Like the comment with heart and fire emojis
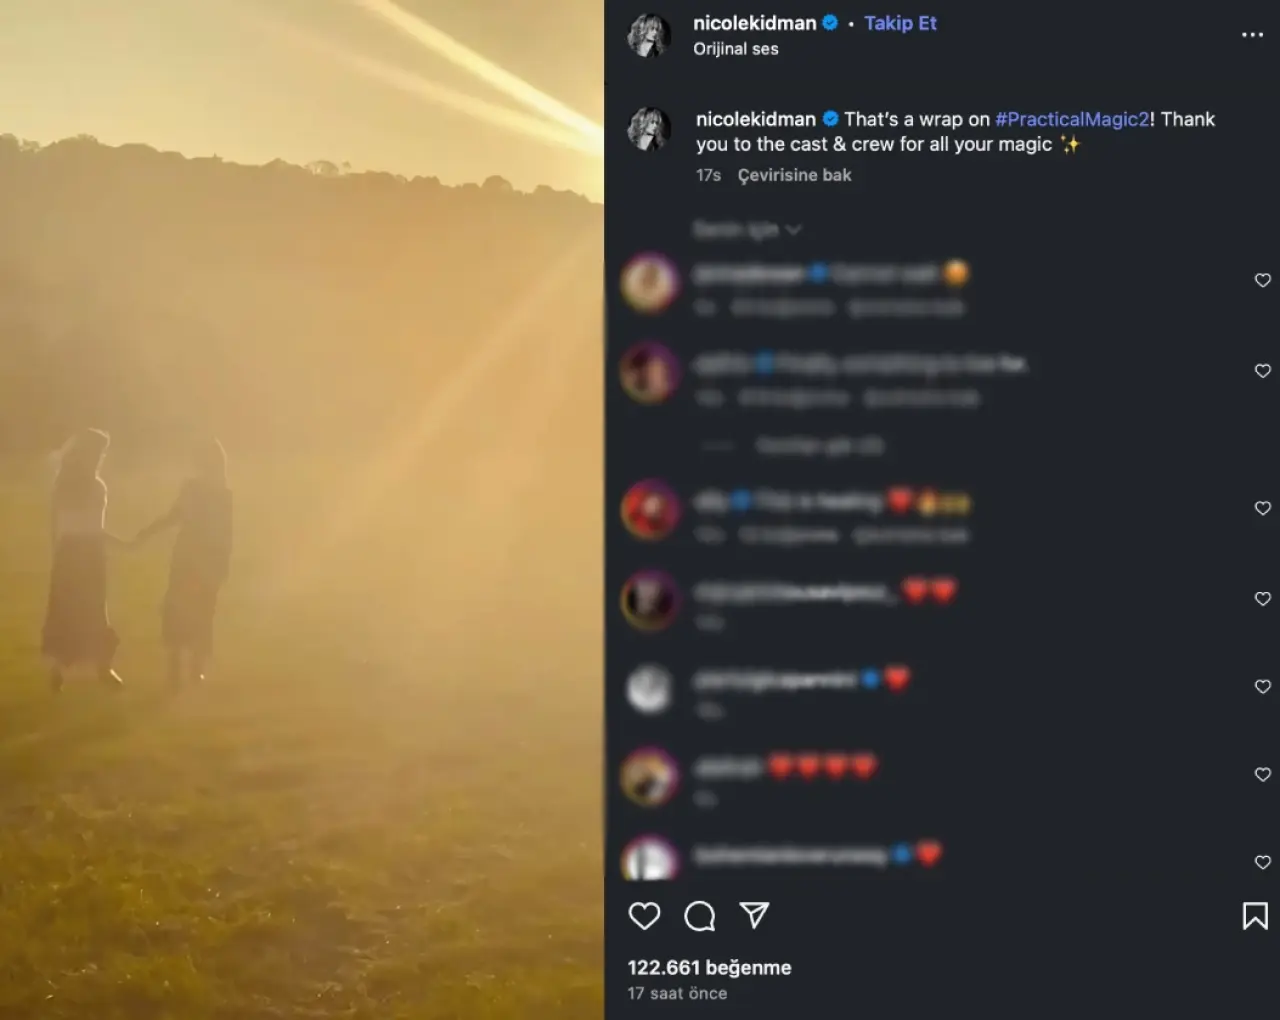 click(x=1262, y=508)
